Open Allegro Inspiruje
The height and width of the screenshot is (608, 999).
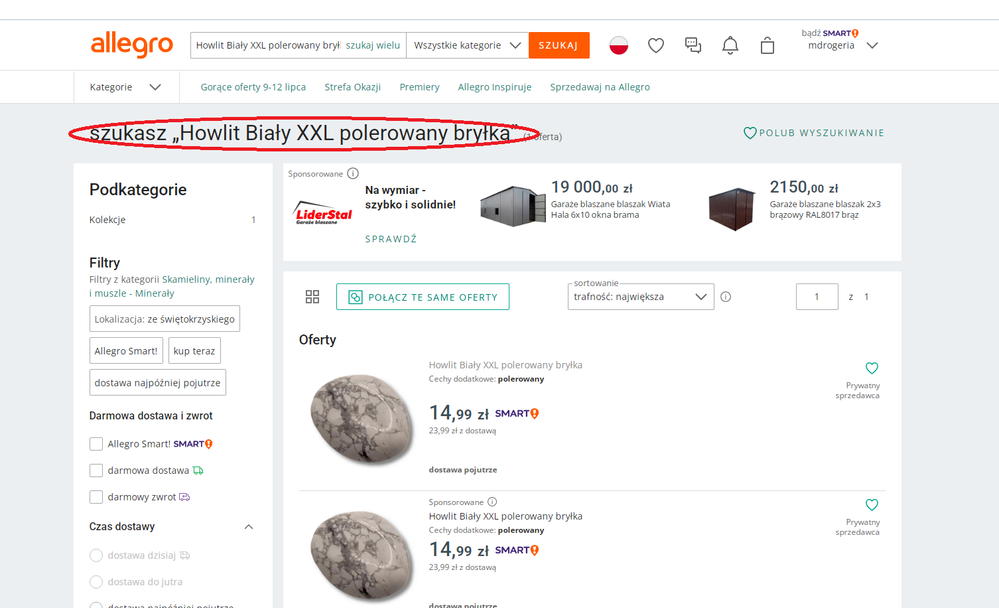coord(494,87)
